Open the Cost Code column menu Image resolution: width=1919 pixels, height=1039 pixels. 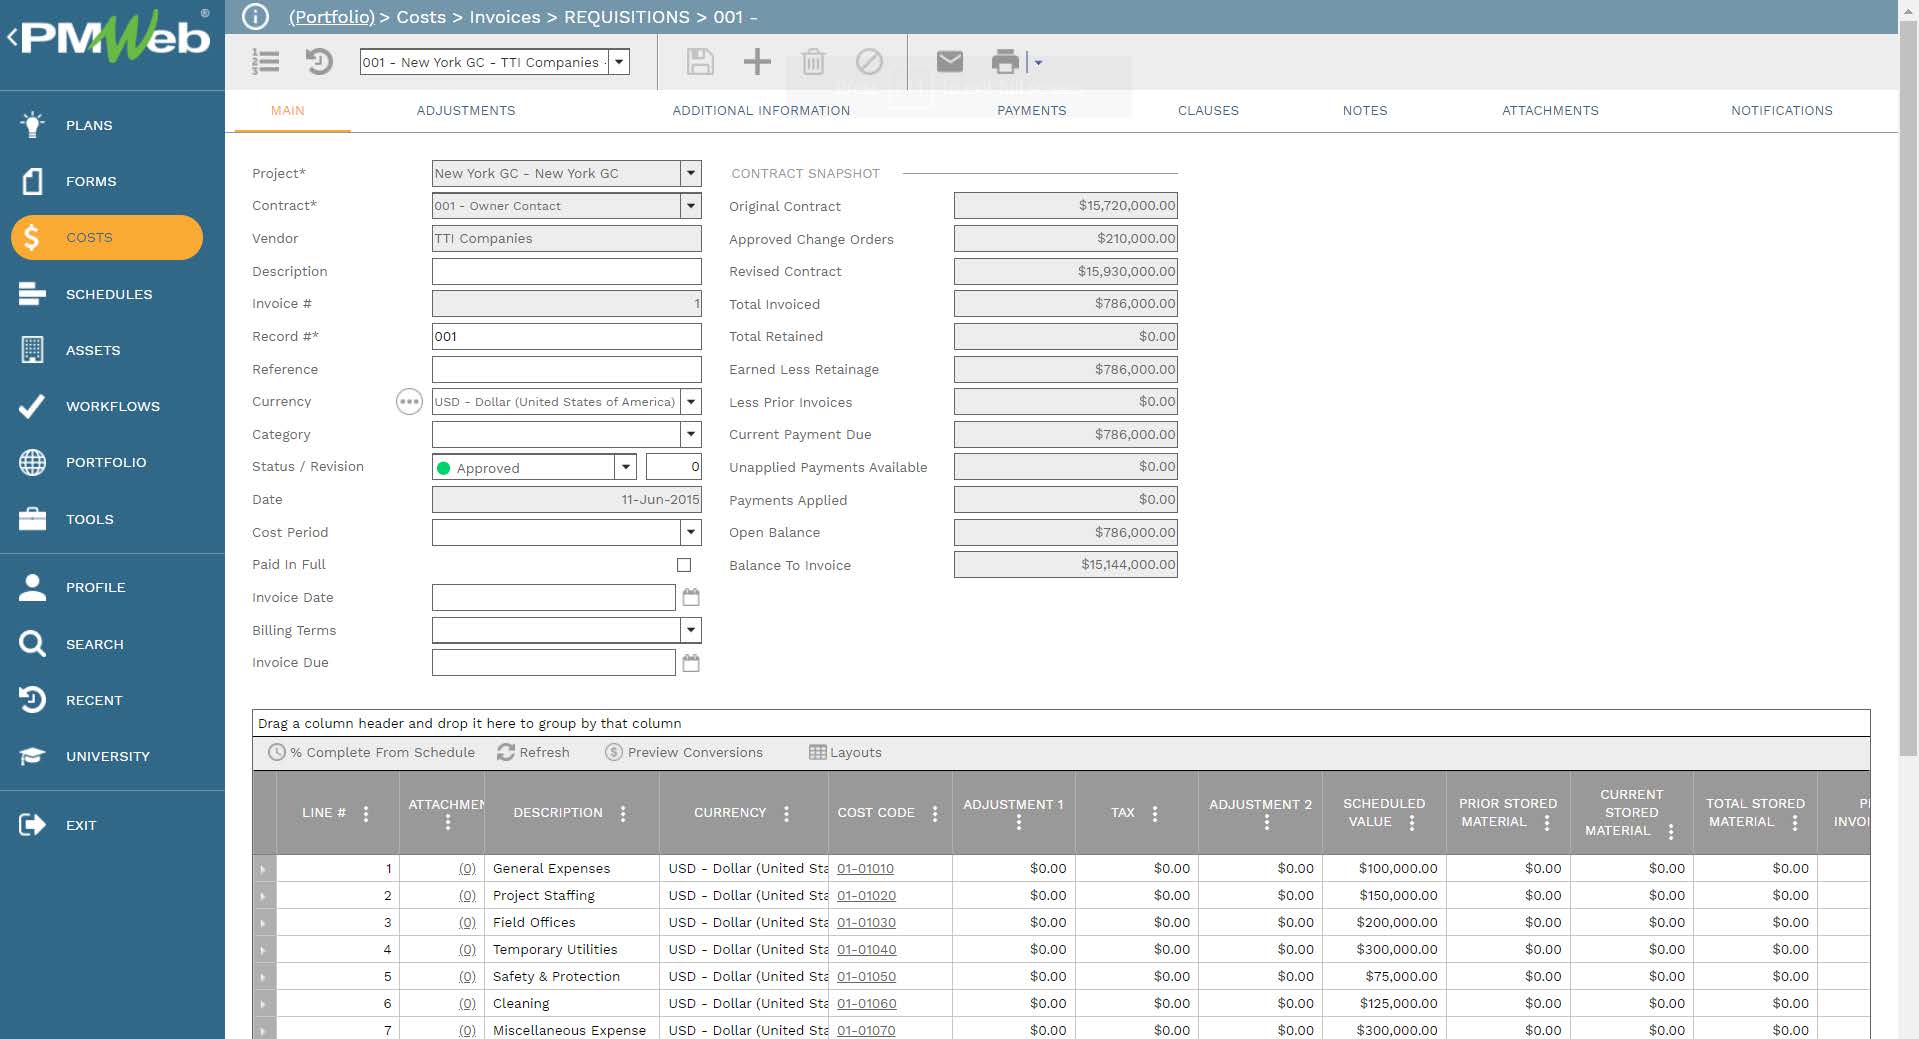coord(935,813)
